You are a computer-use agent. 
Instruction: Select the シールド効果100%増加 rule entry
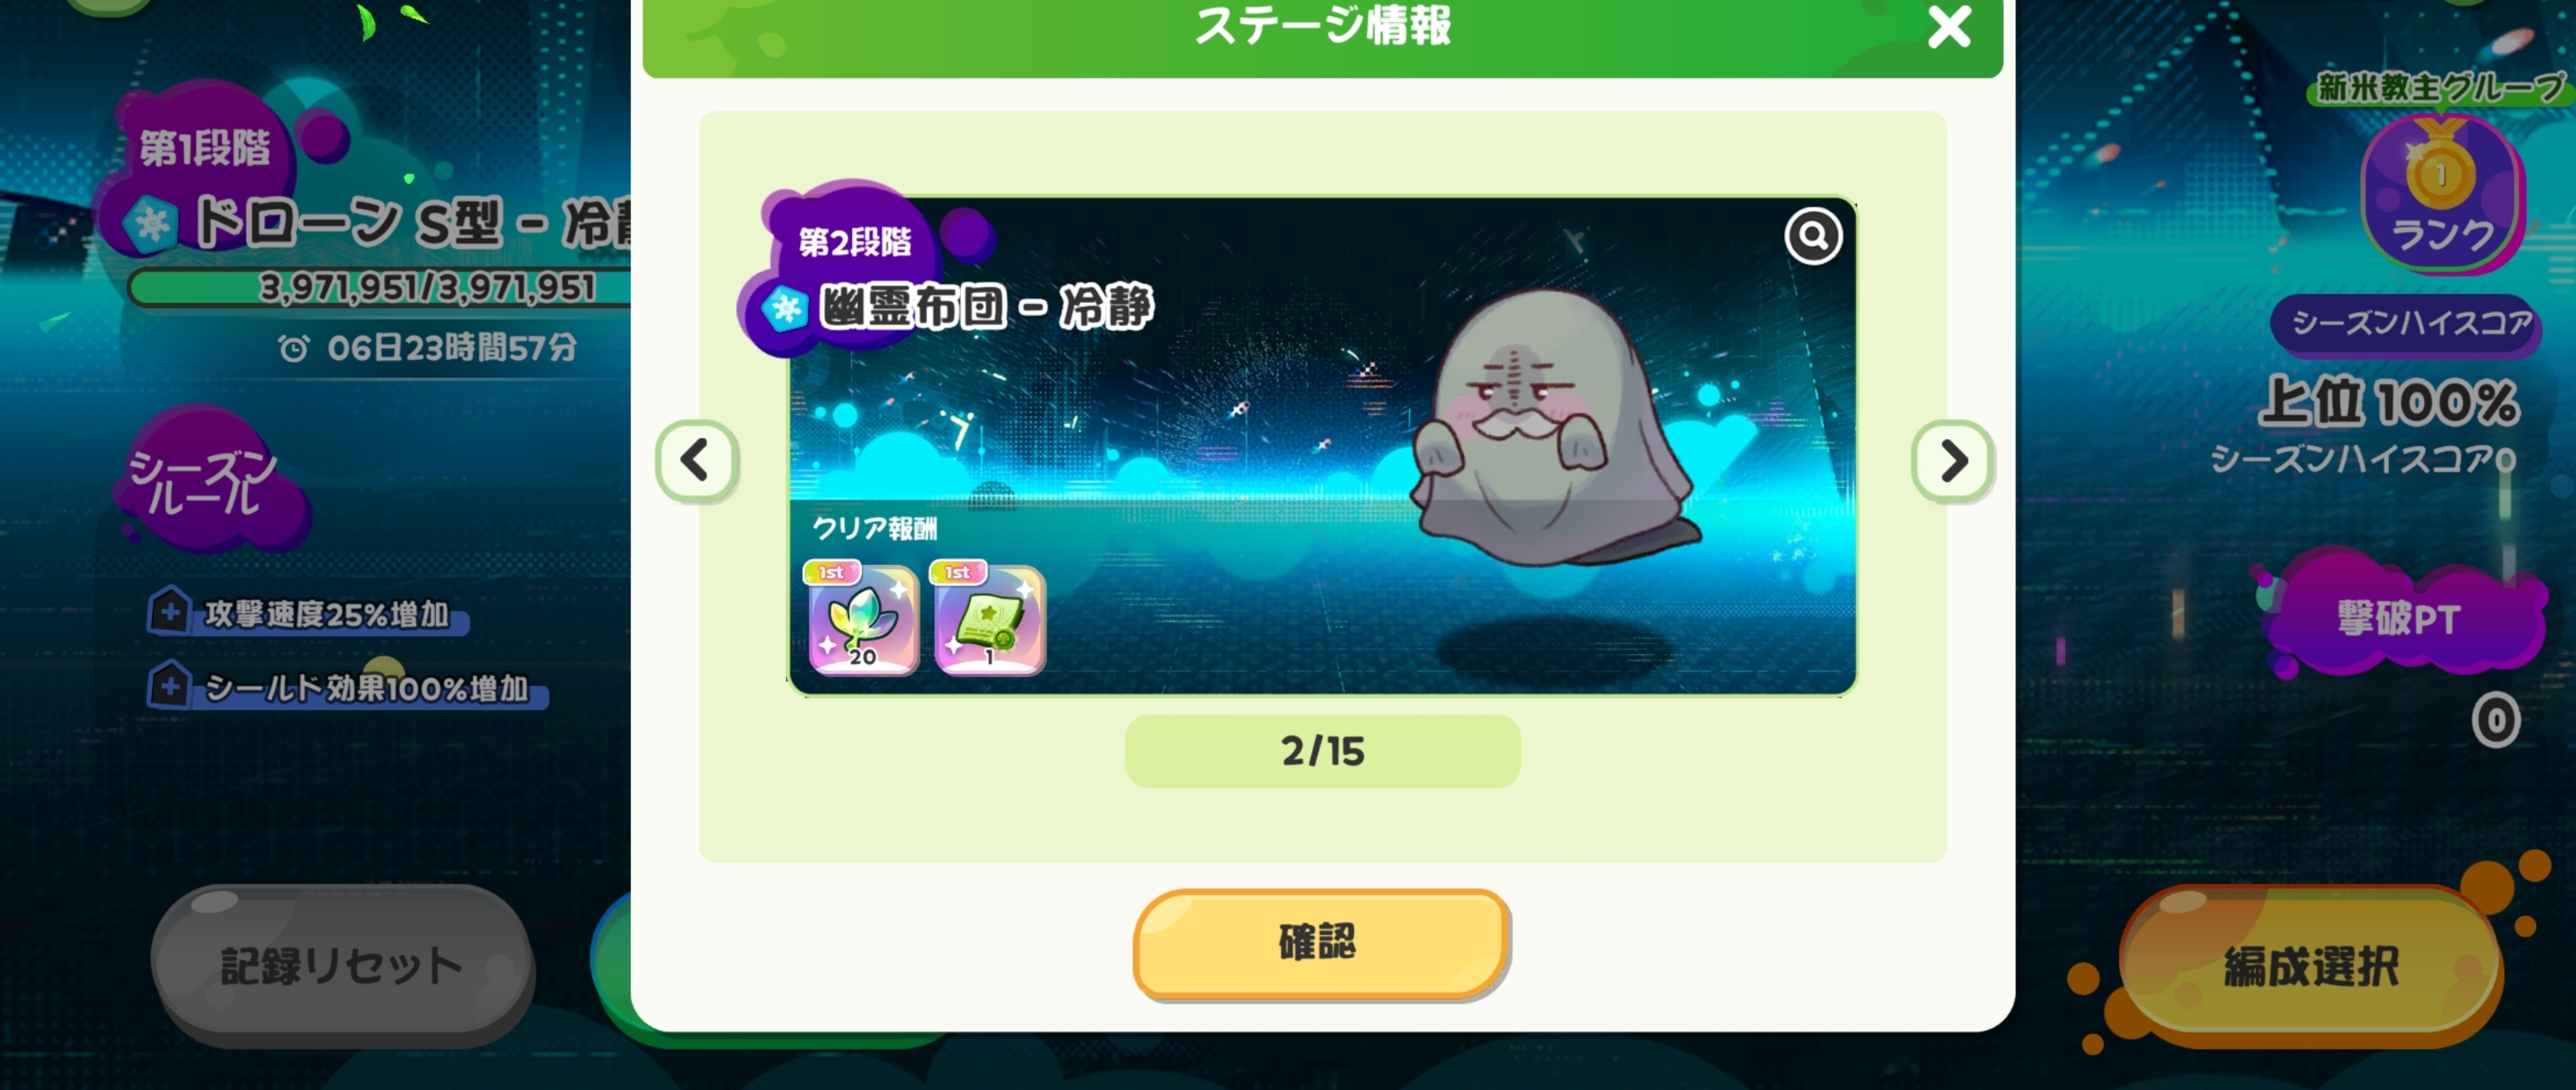click(x=347, y=687)
